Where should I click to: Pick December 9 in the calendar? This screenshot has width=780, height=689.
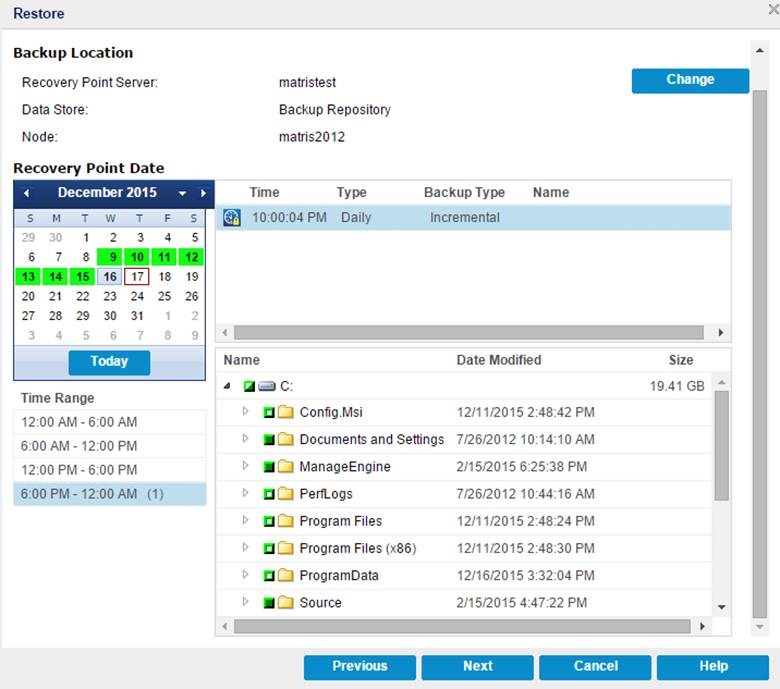coord(110,257)
